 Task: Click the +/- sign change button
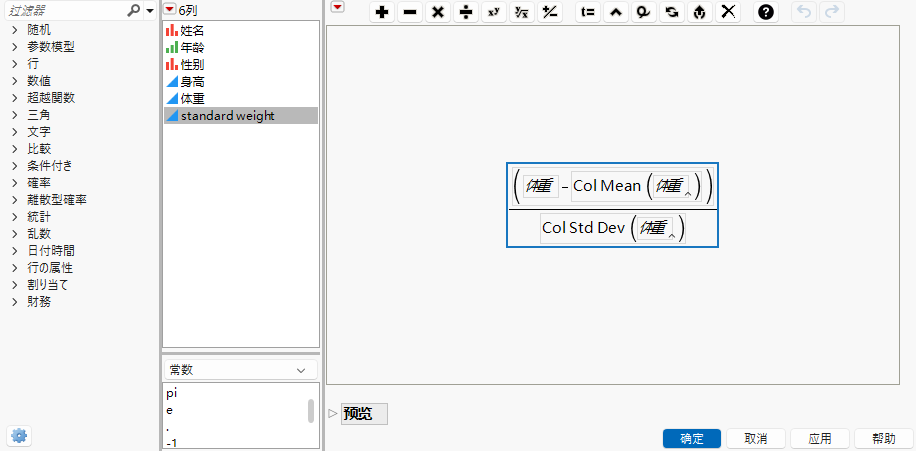550,12
